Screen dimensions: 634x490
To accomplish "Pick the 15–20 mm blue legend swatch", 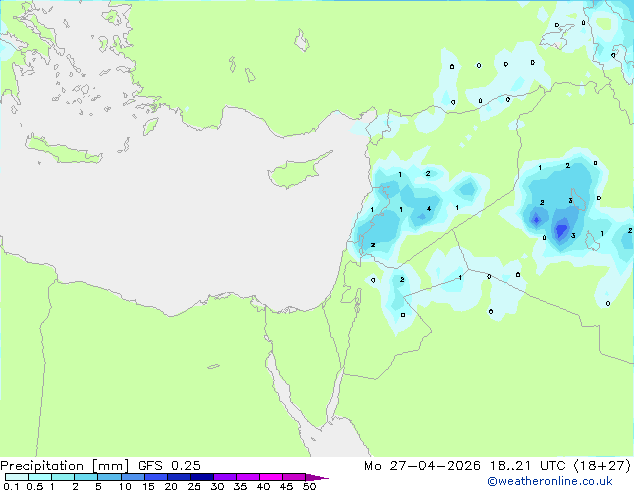I will click(x=156, y=477).
